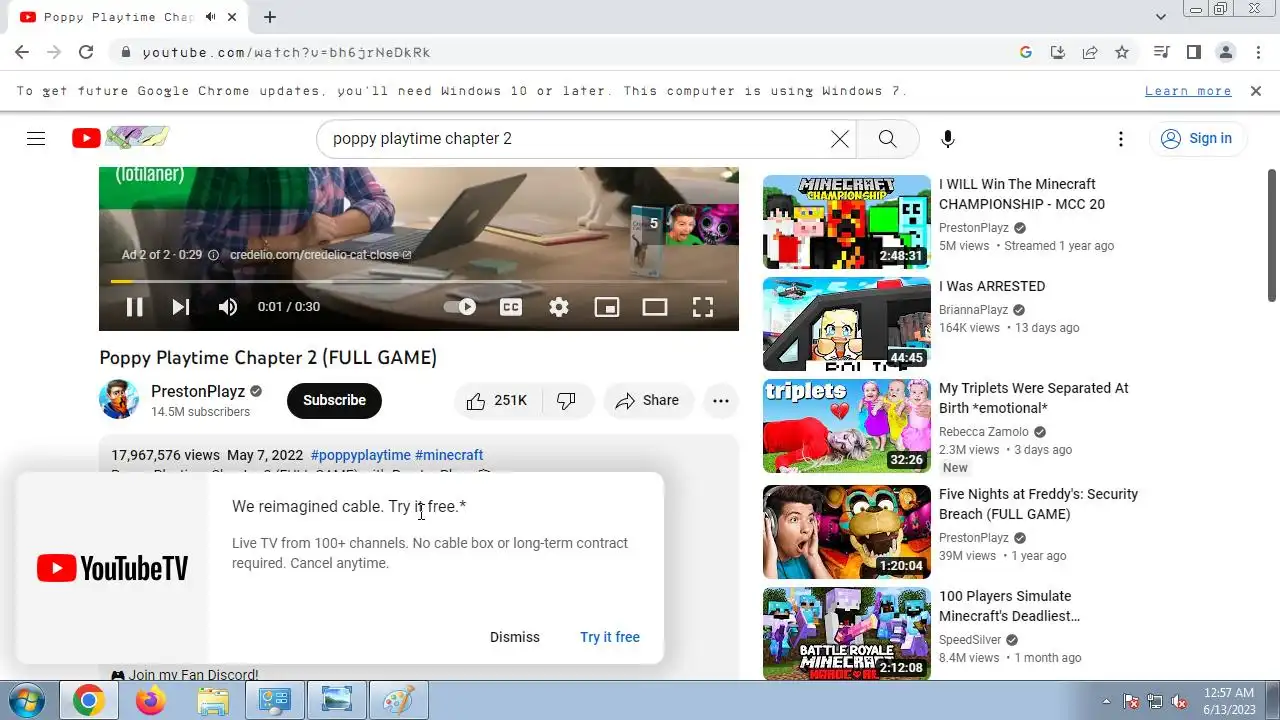Mute the Poppy Playtime tab audio
This screenshot has width=1280, height=720.
tap(210, 17)
